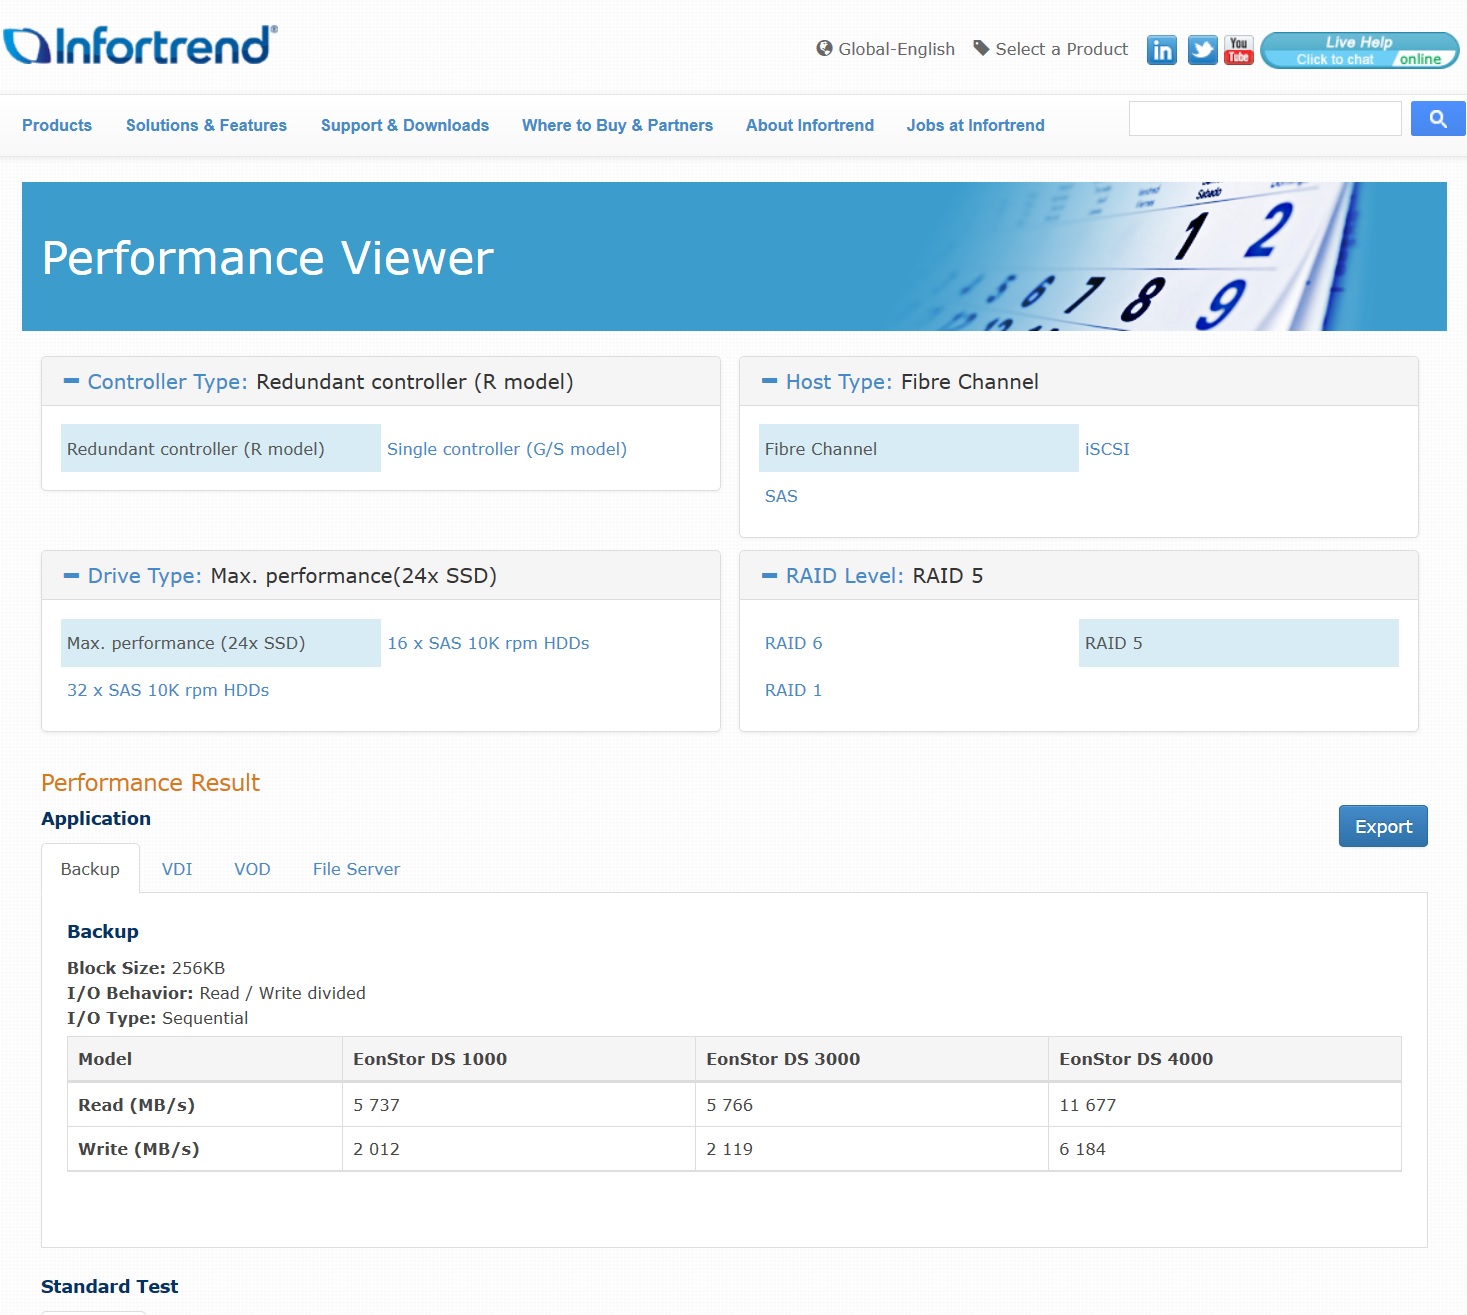Screen dimensions: 1467x1315
Task: Click the read value 5 737
Action: point(376,1105)
